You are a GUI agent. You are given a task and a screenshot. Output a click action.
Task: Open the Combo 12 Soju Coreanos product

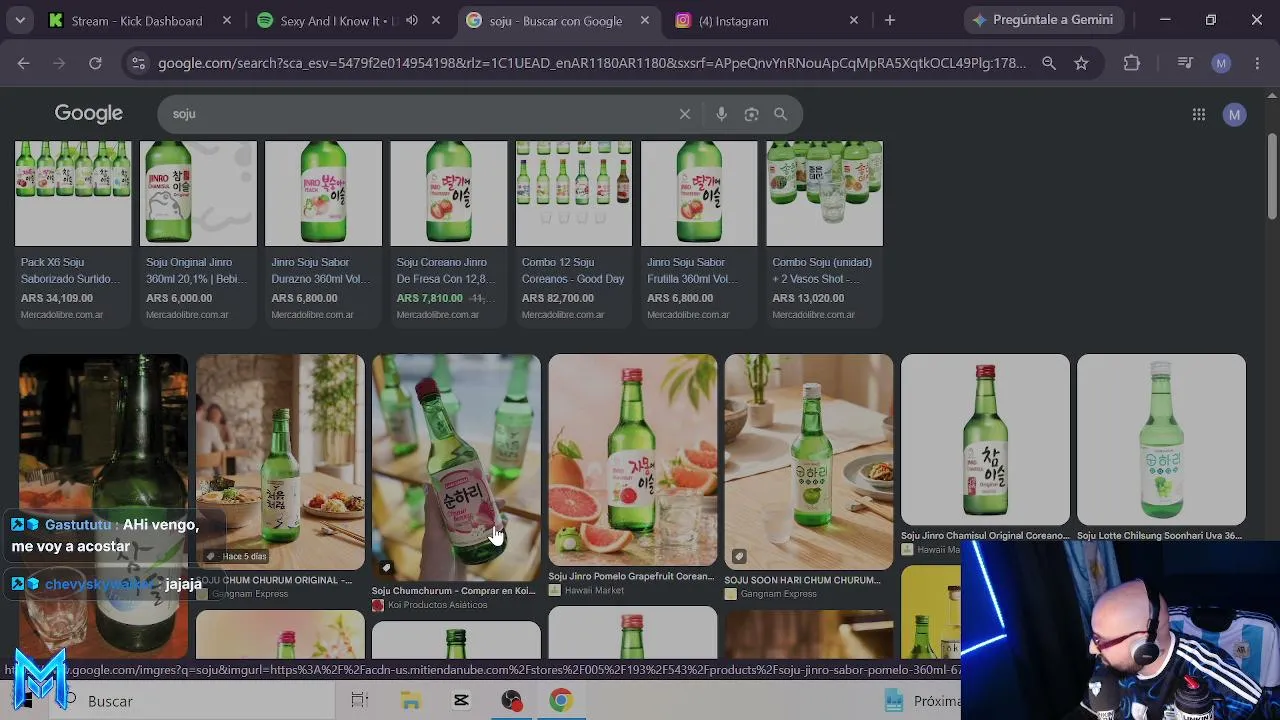pos(574,234)
